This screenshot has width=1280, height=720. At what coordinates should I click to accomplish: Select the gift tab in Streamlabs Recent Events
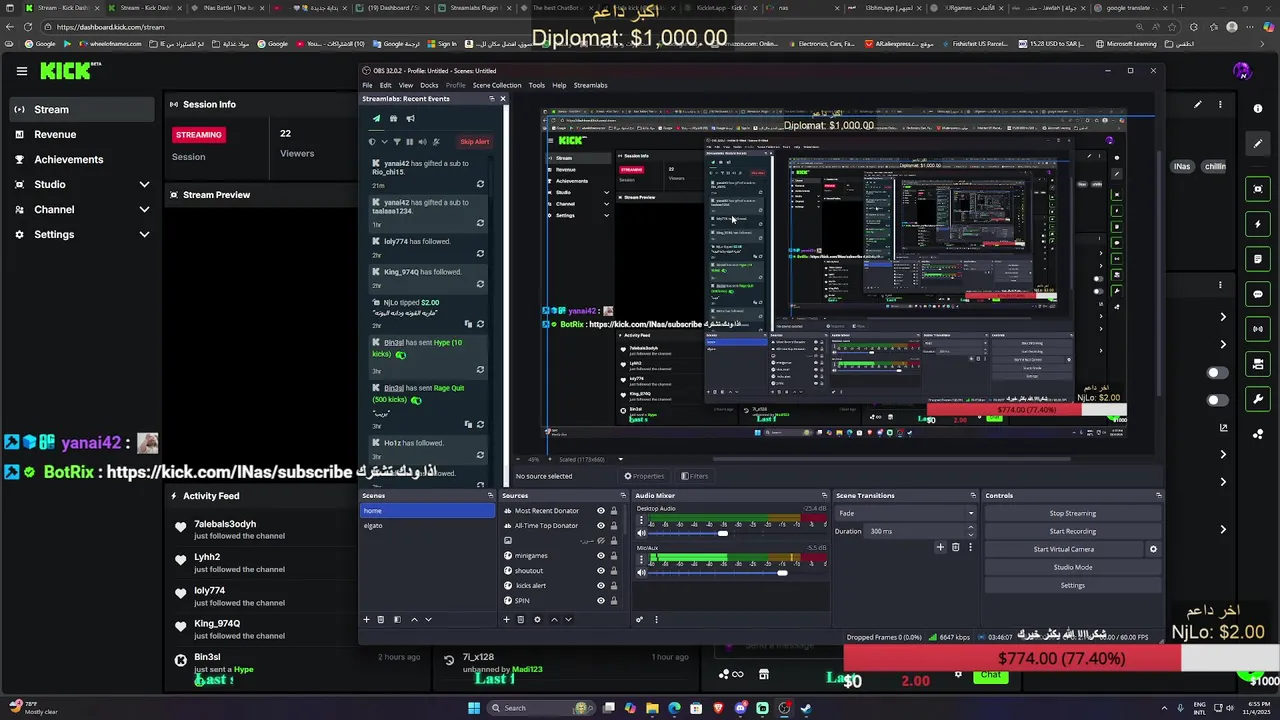pos(393,119)
